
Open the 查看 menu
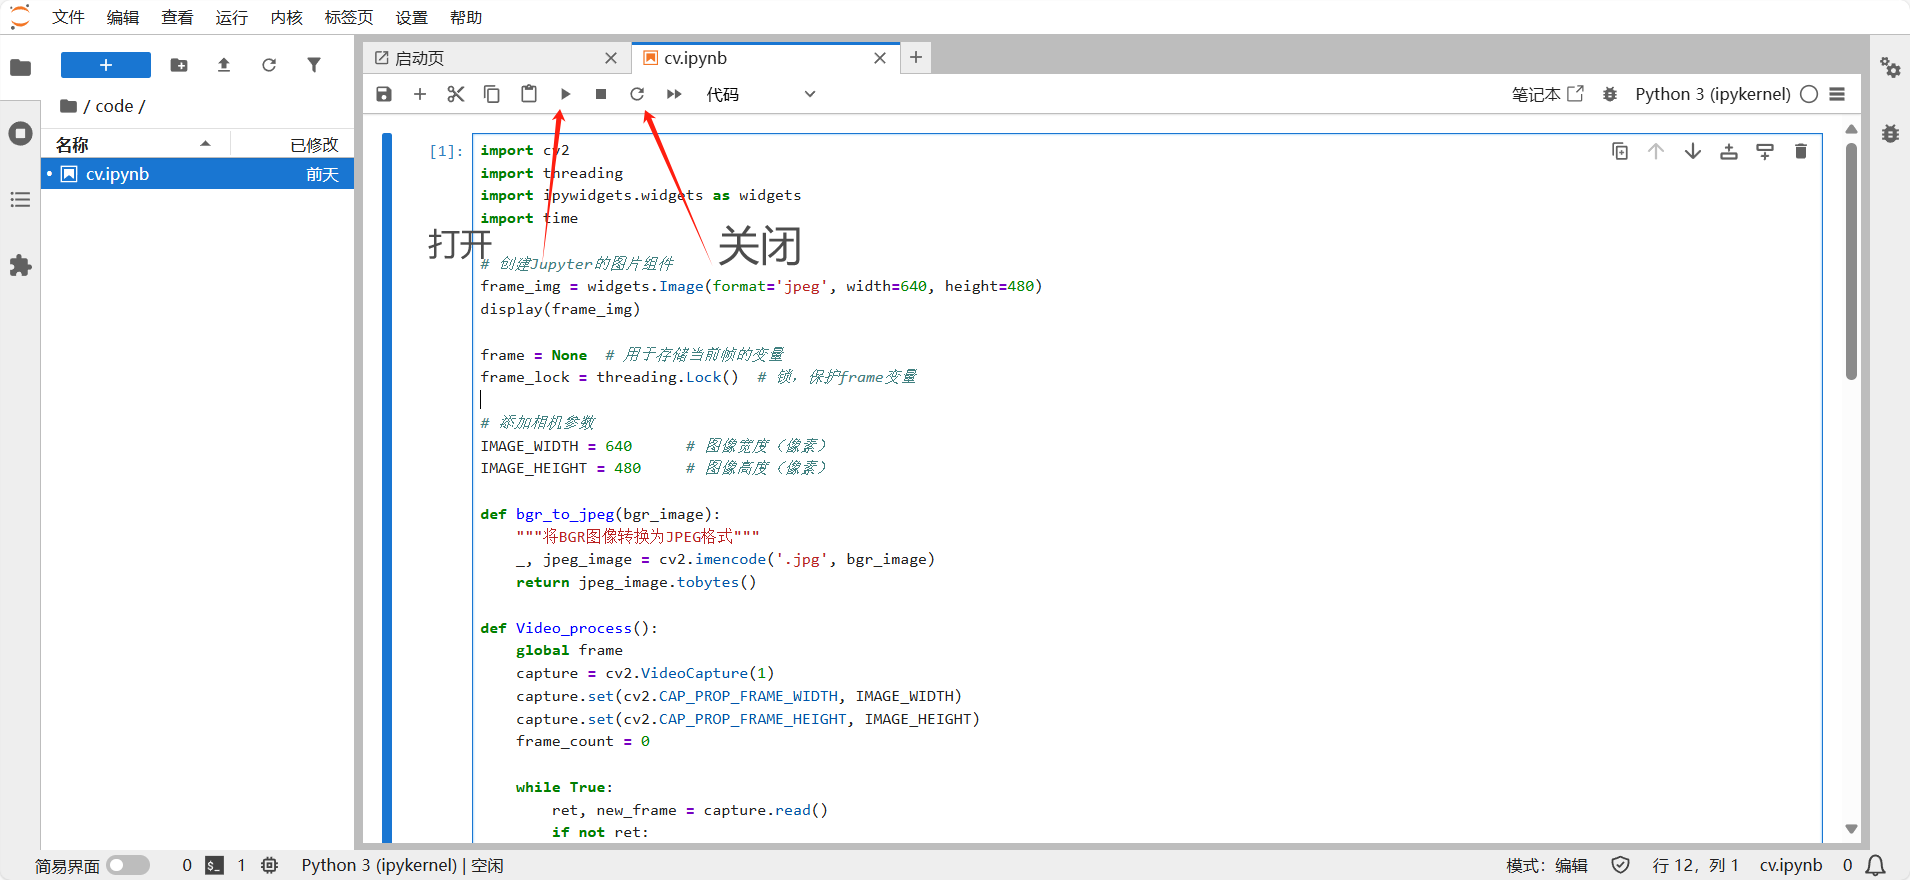pyautogui.click(x=177, y=17)
